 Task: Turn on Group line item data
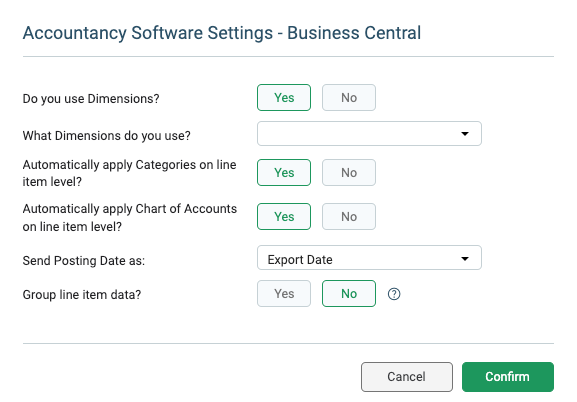[x=284, y=293]
